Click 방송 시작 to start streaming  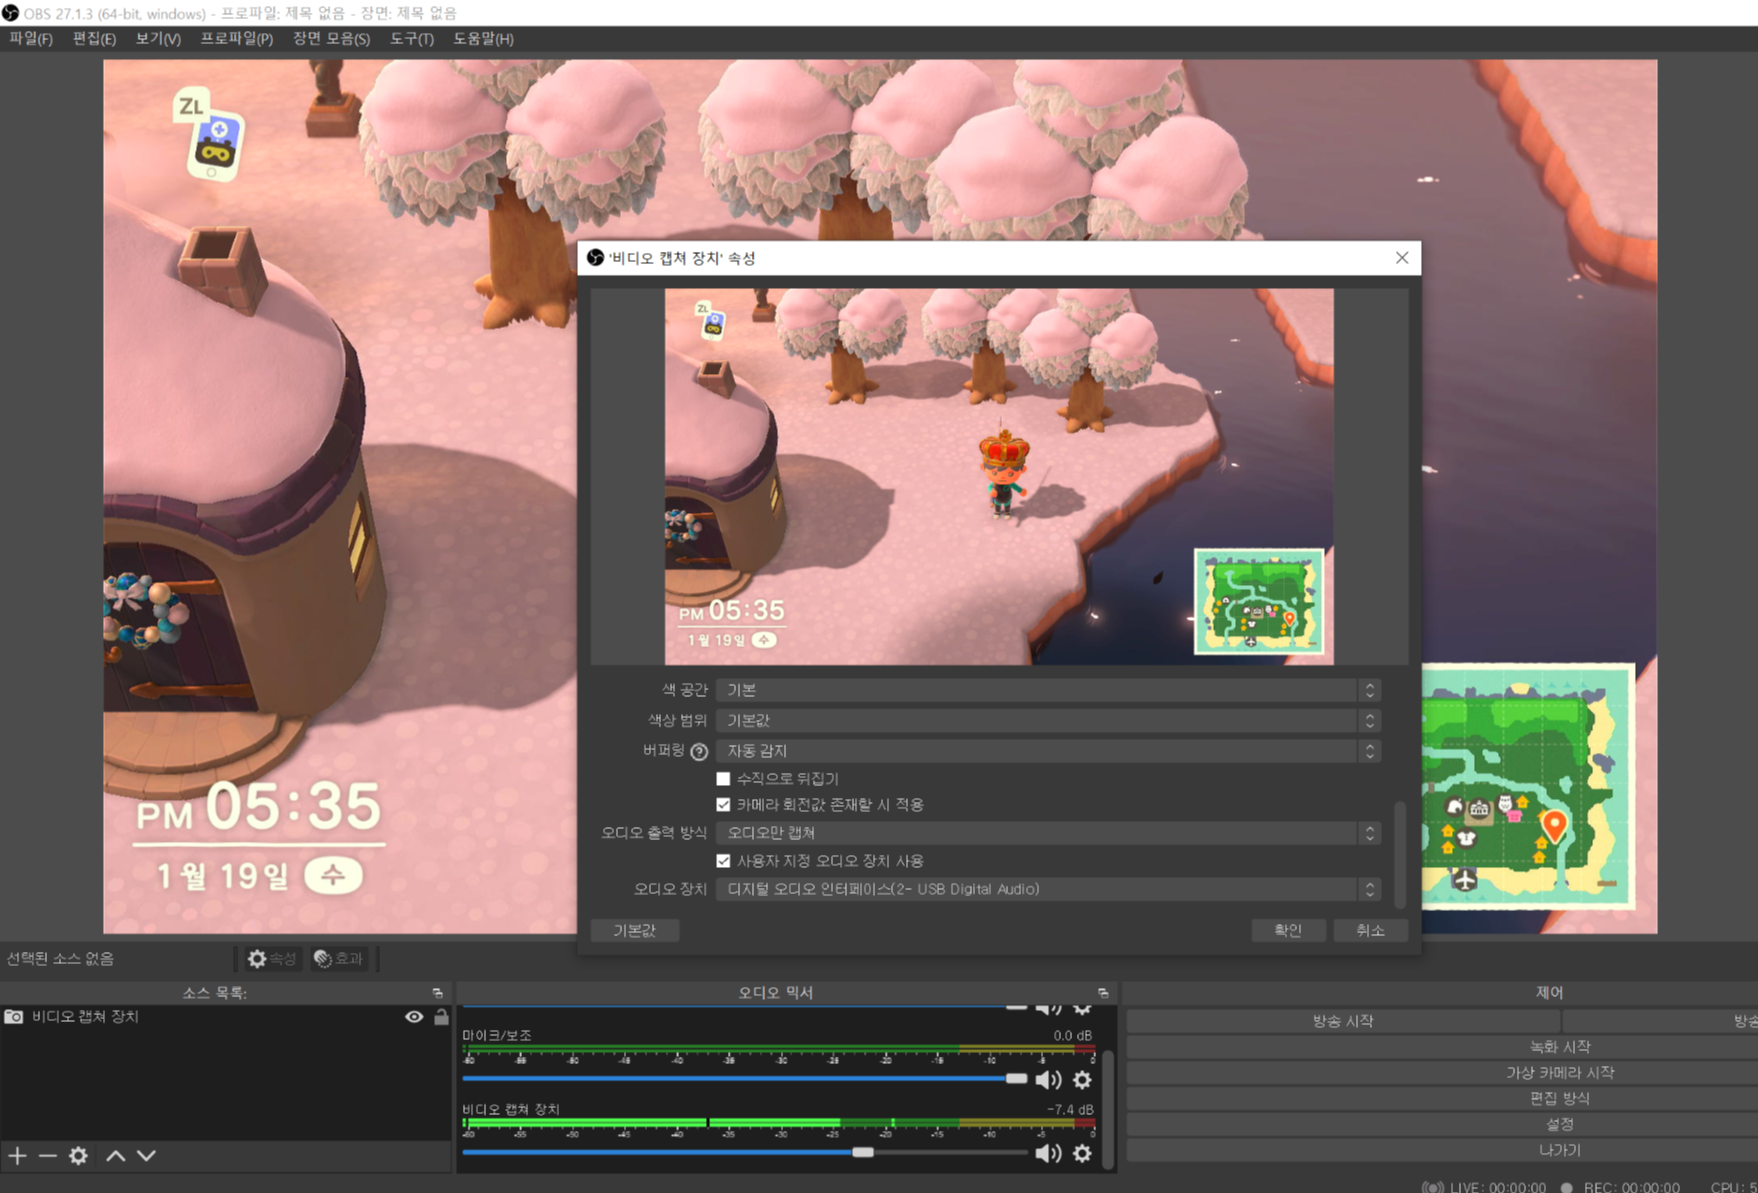(x=1342, y=1021)
